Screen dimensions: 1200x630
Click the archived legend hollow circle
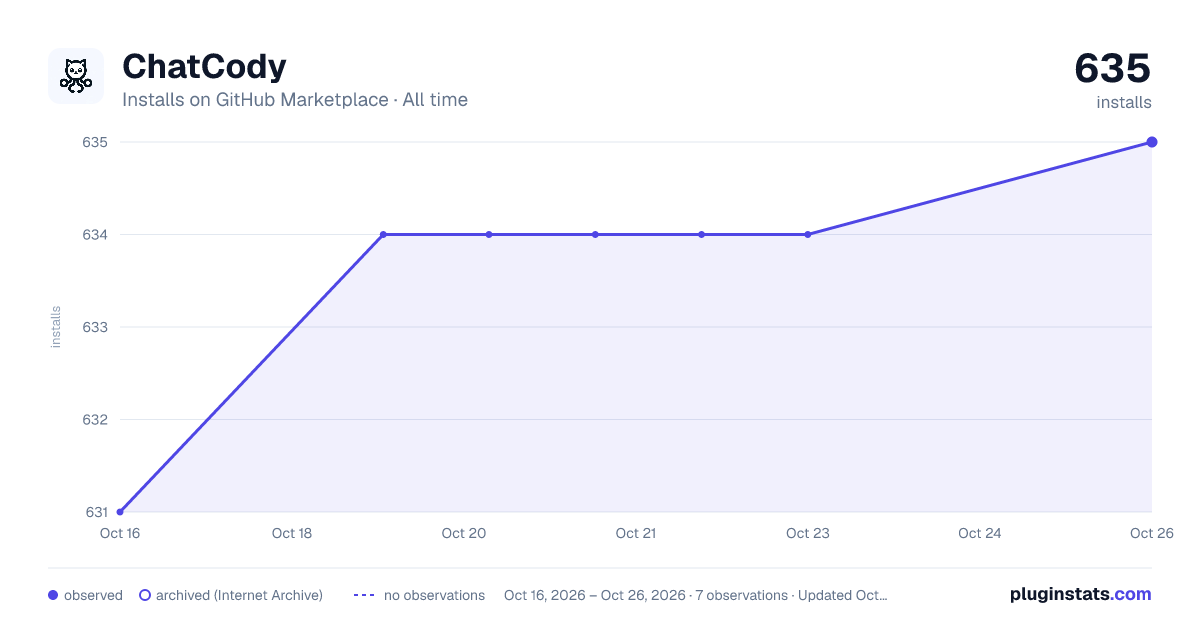click(145, 595)
